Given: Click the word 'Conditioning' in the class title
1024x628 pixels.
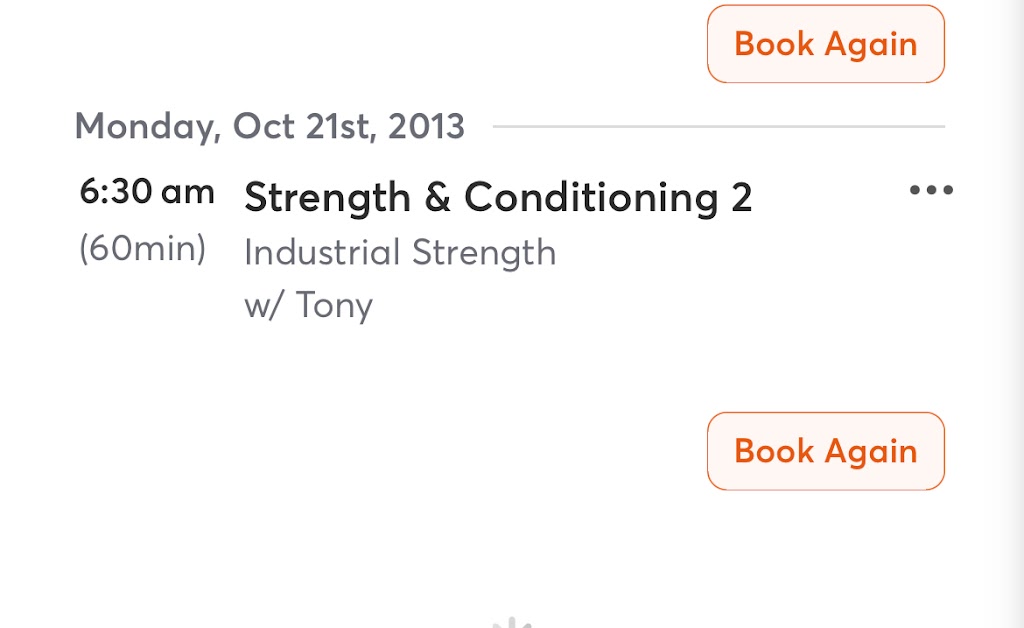Looking at the screenshot, I should 590,198.
